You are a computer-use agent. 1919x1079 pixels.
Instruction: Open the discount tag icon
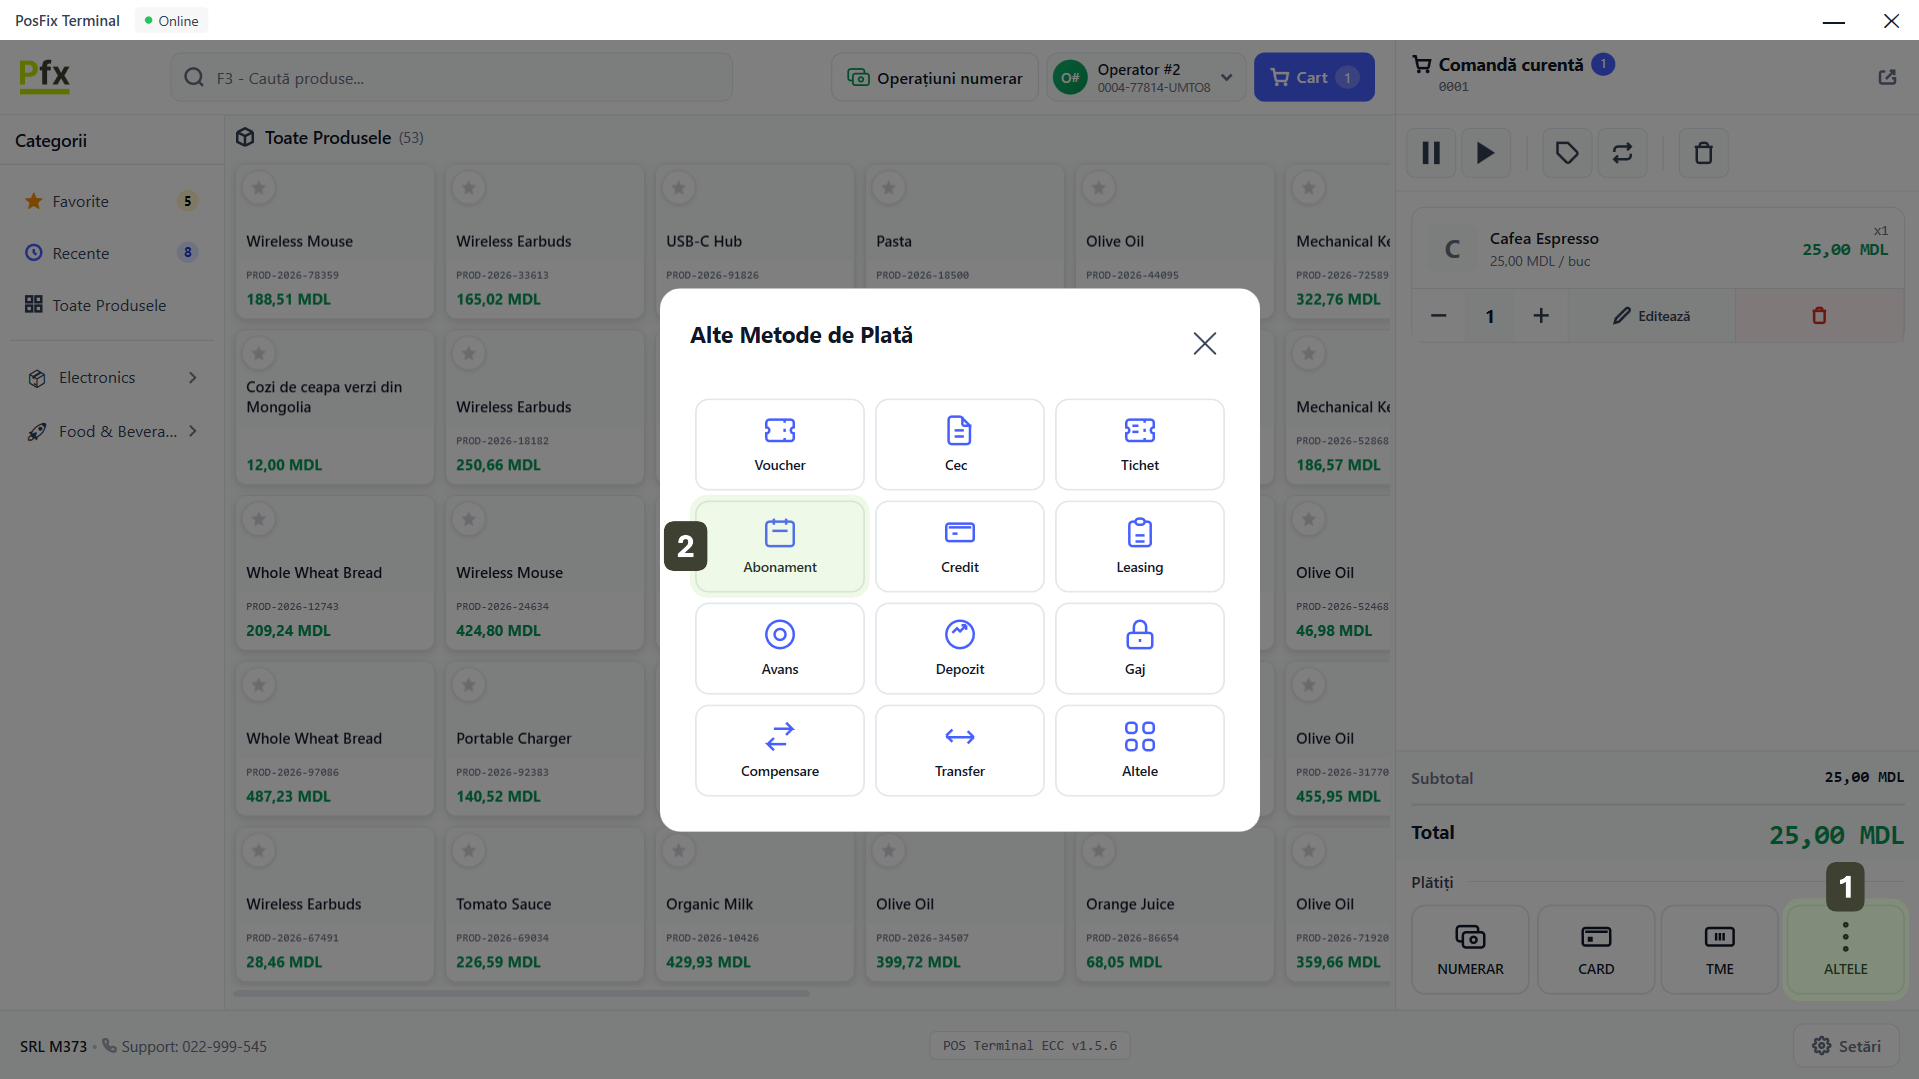(x=1566, y=153)
